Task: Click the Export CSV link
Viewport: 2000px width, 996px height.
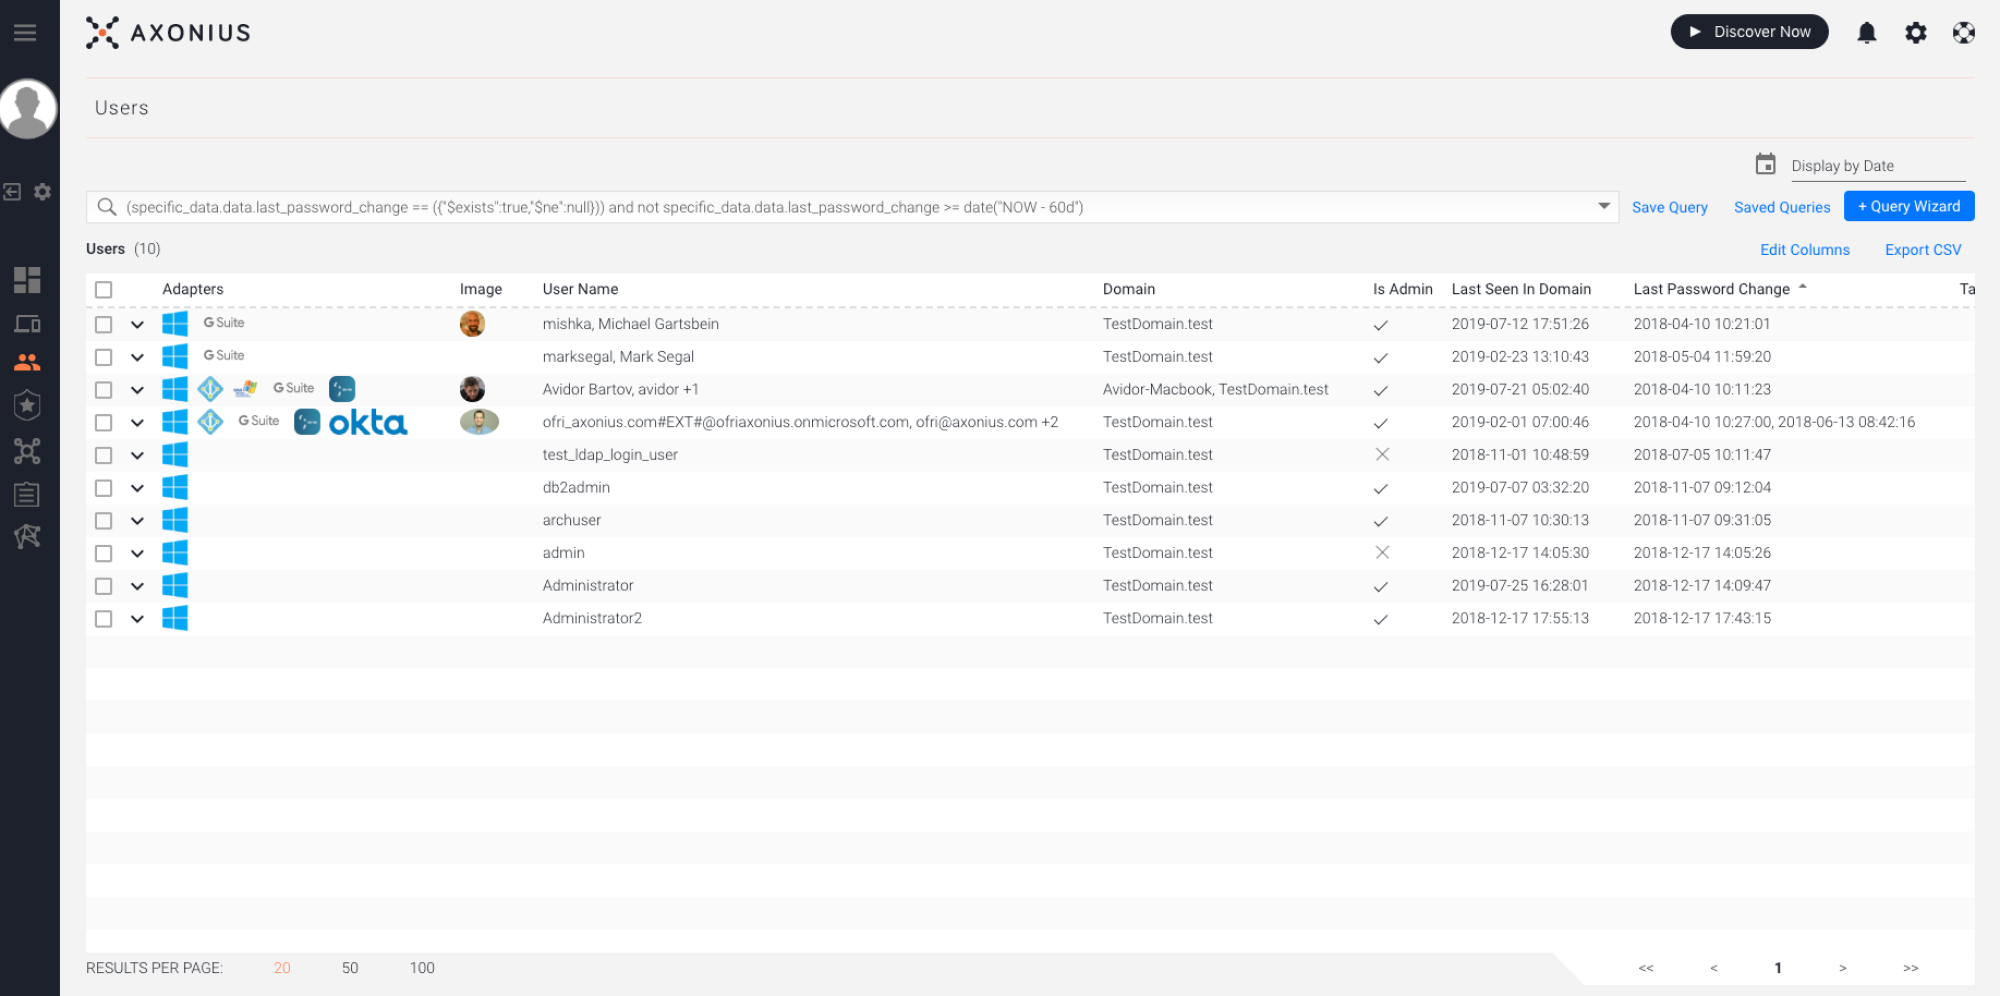Action: coord(1922,250)
